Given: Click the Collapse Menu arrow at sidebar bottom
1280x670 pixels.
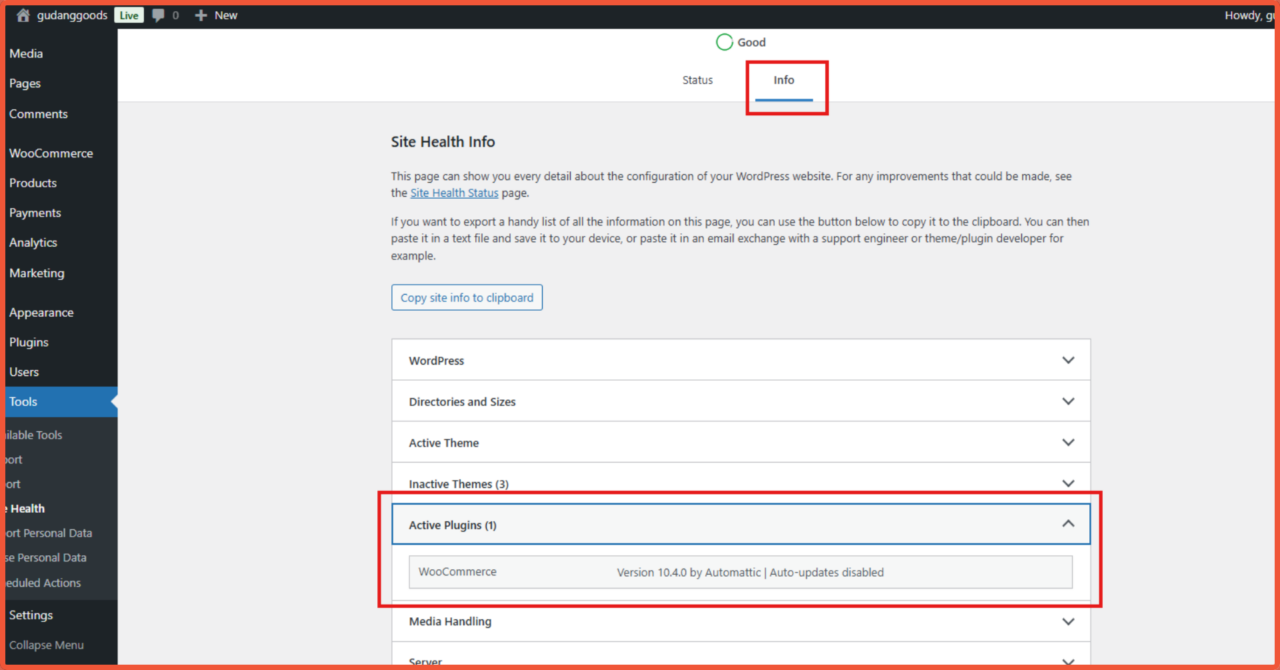Looking at the screenshot, I should [48, 645].
